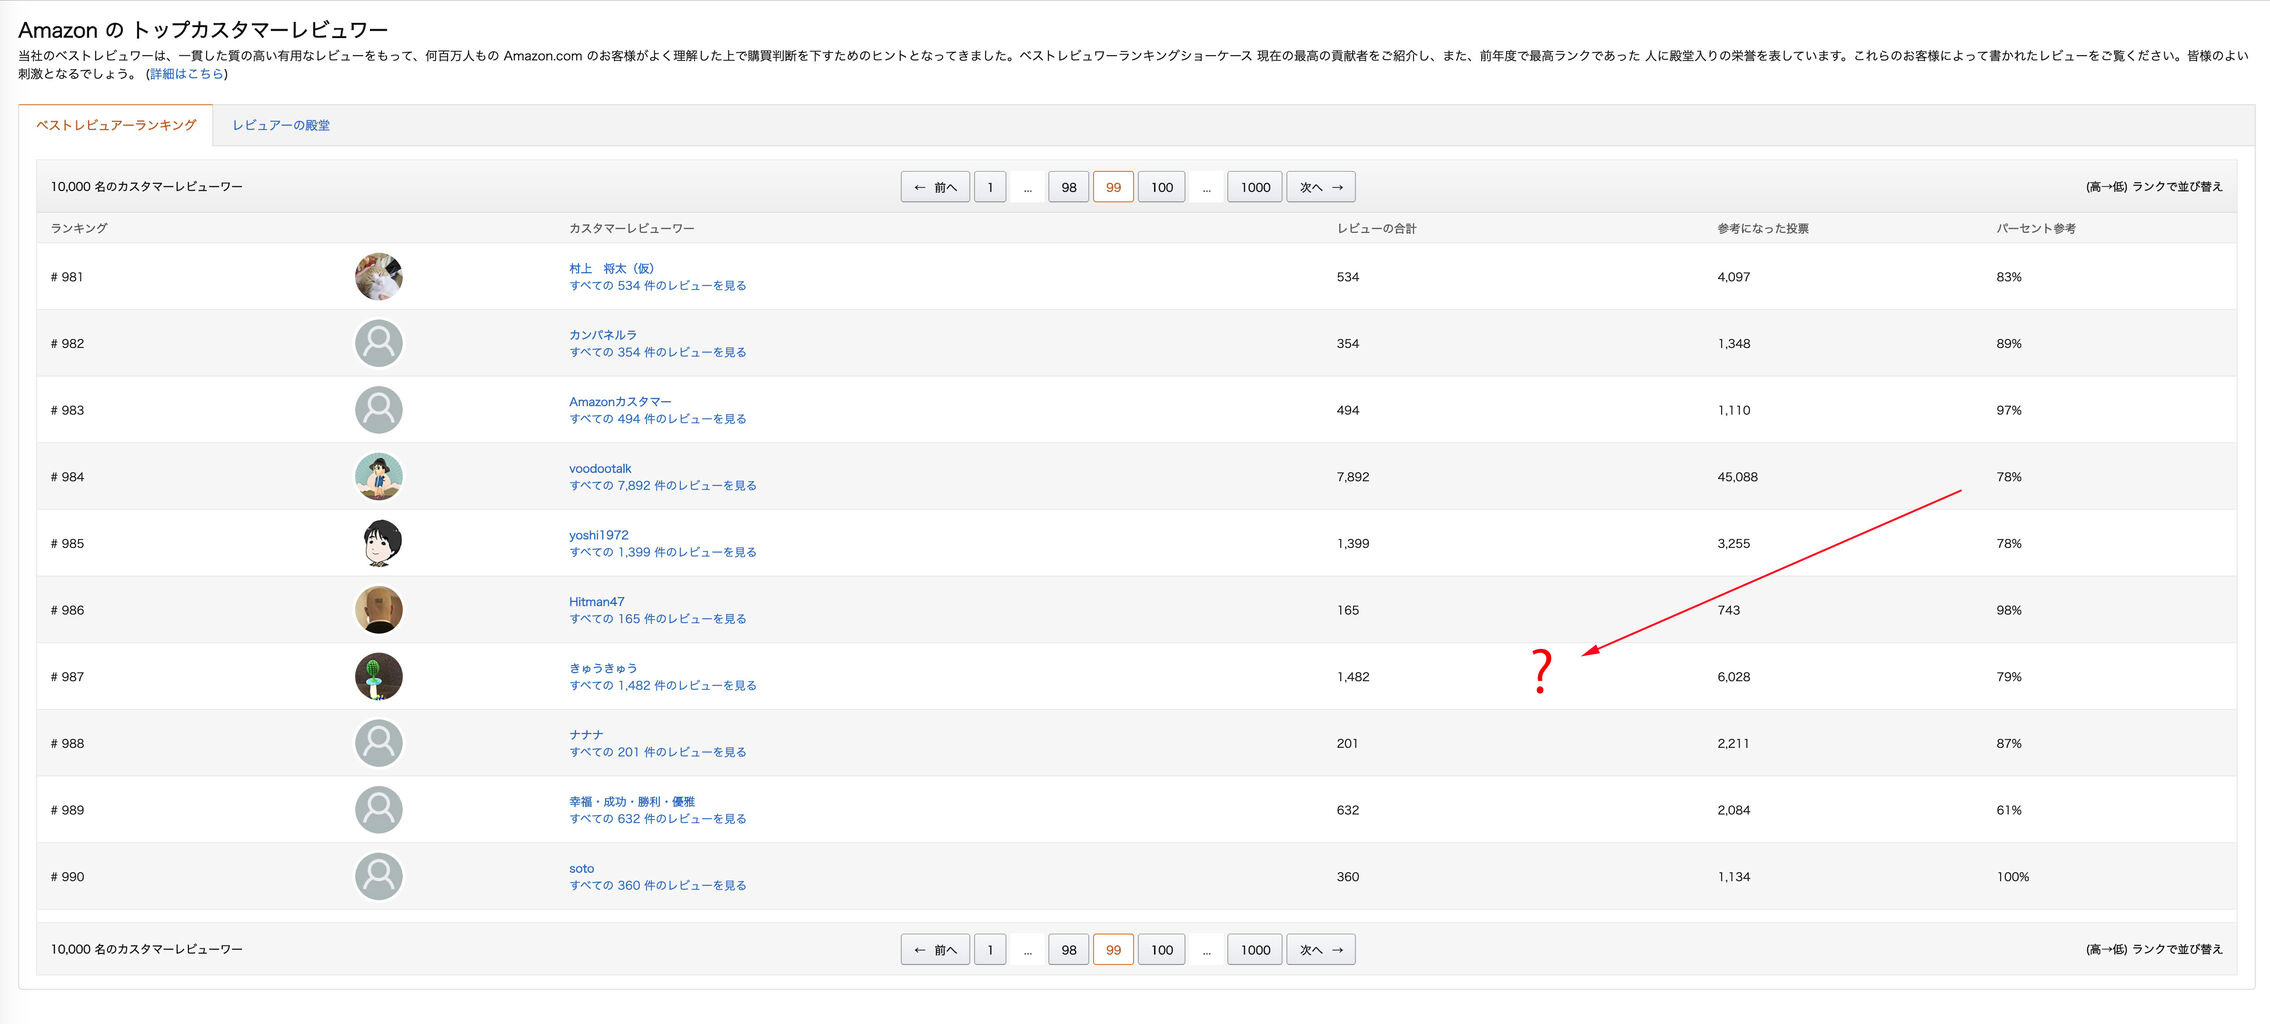This screenshot has height=1024, width=2270.
Task: Open Hitman47's avatar image
Action: tap(379, 610)
